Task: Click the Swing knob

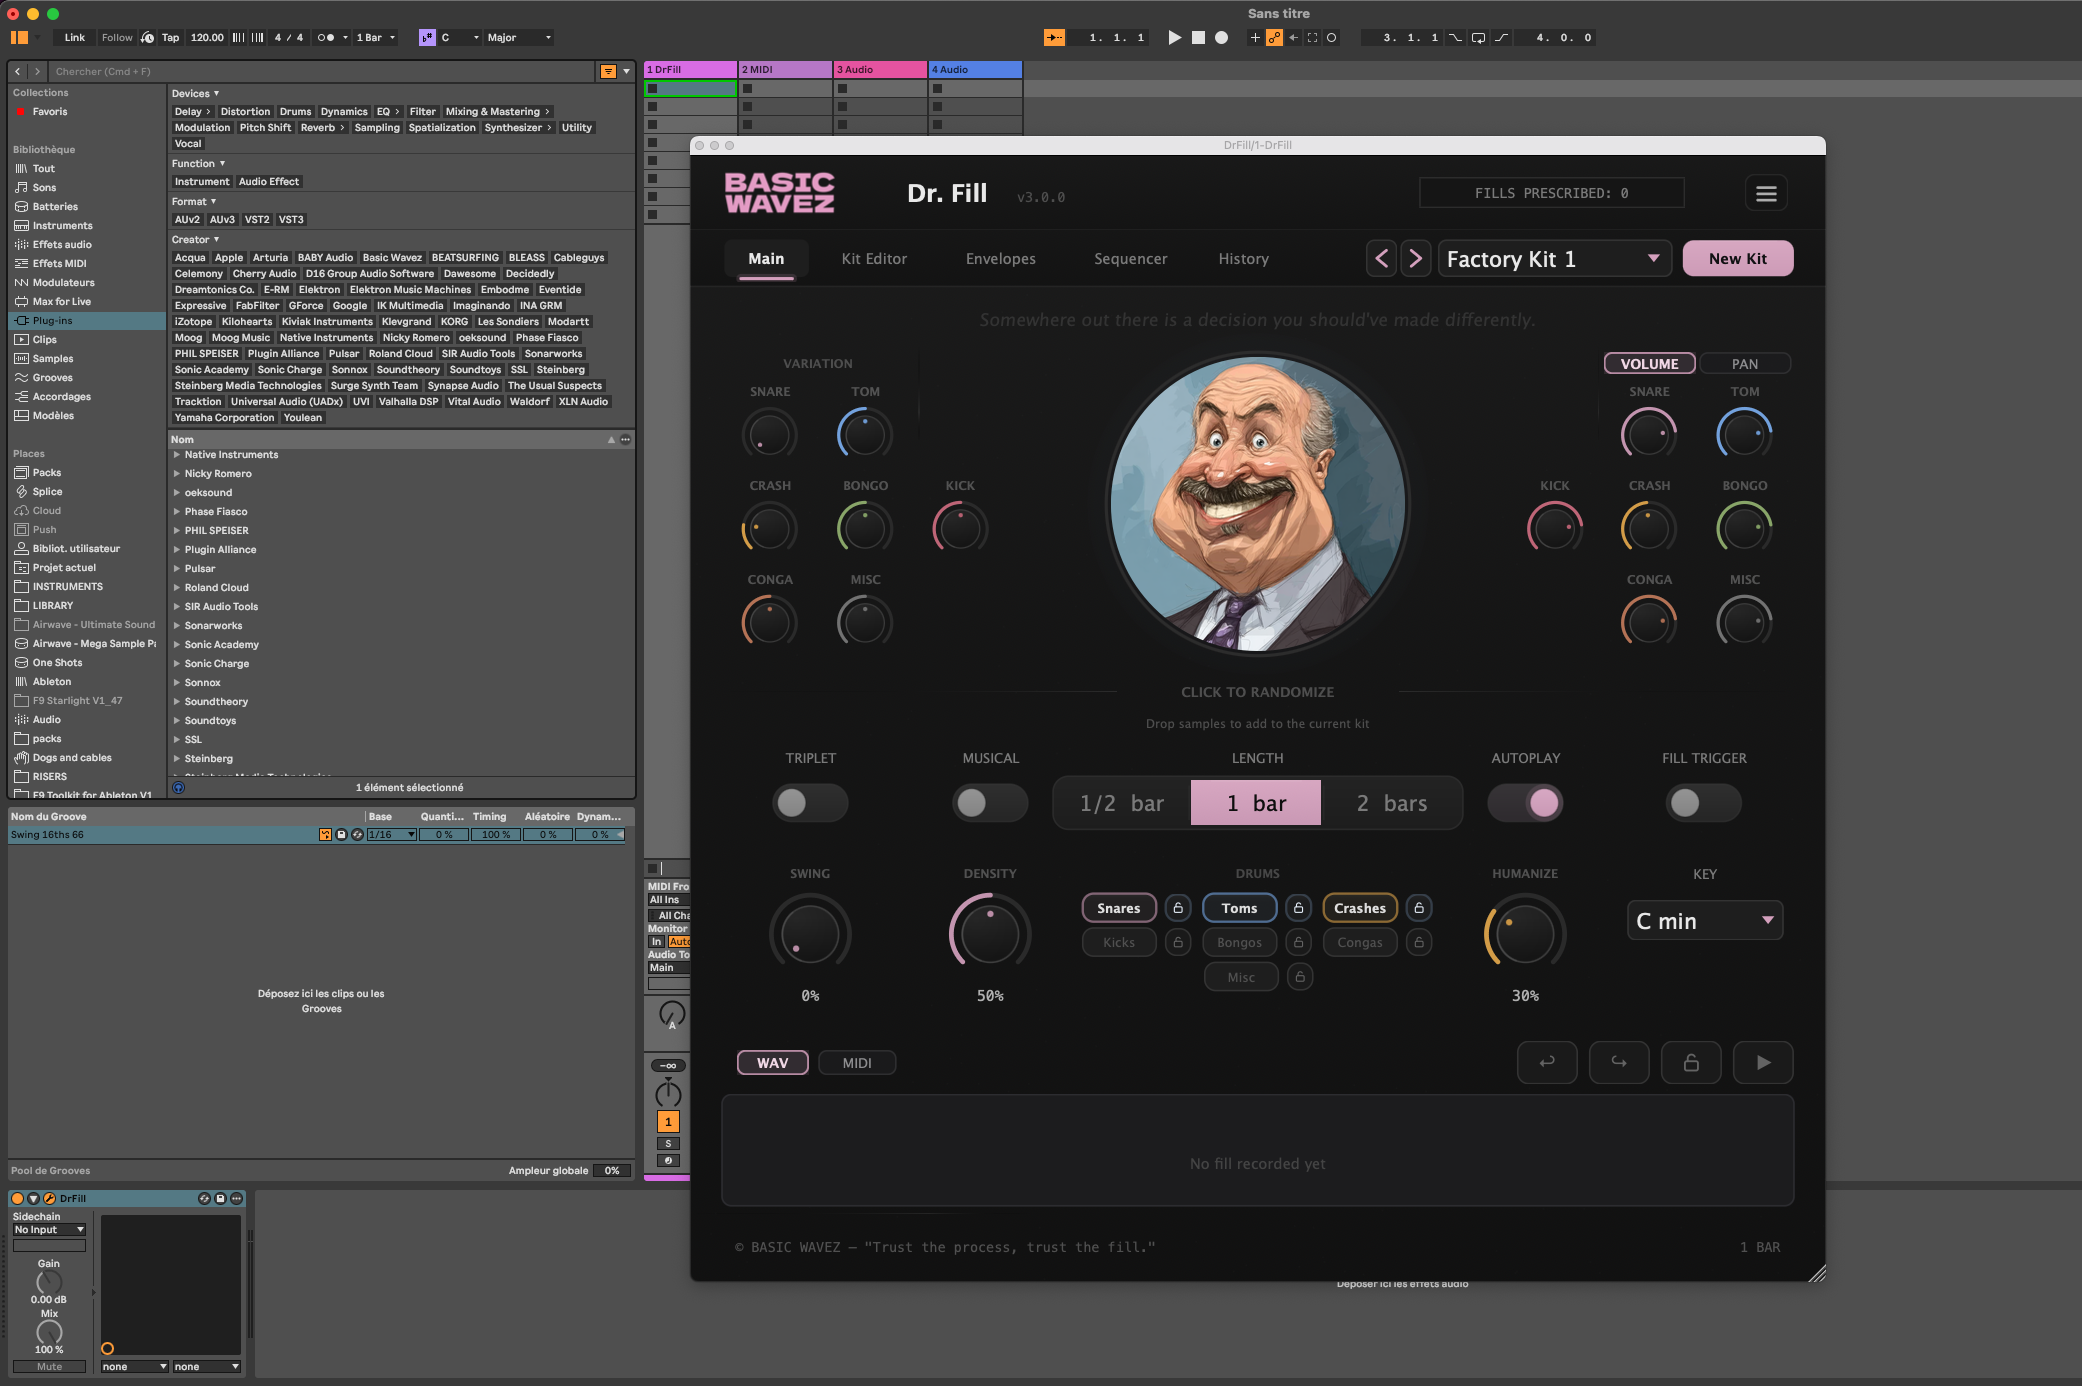Action: click(810, 934)
